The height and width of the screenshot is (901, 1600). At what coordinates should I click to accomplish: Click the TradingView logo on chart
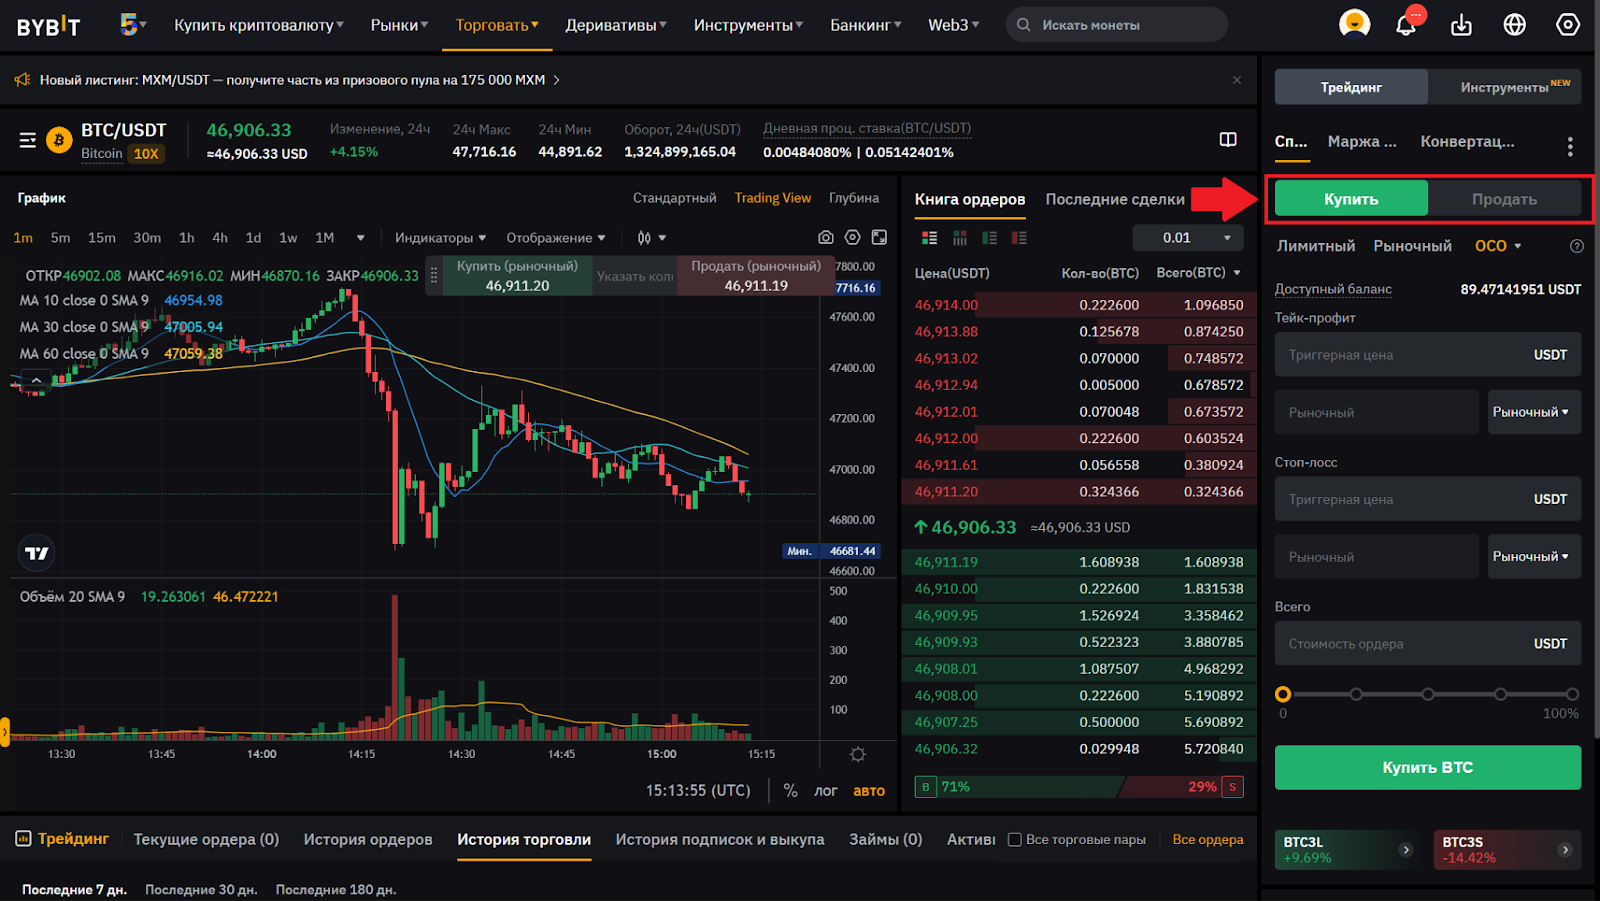coord(37,553)
